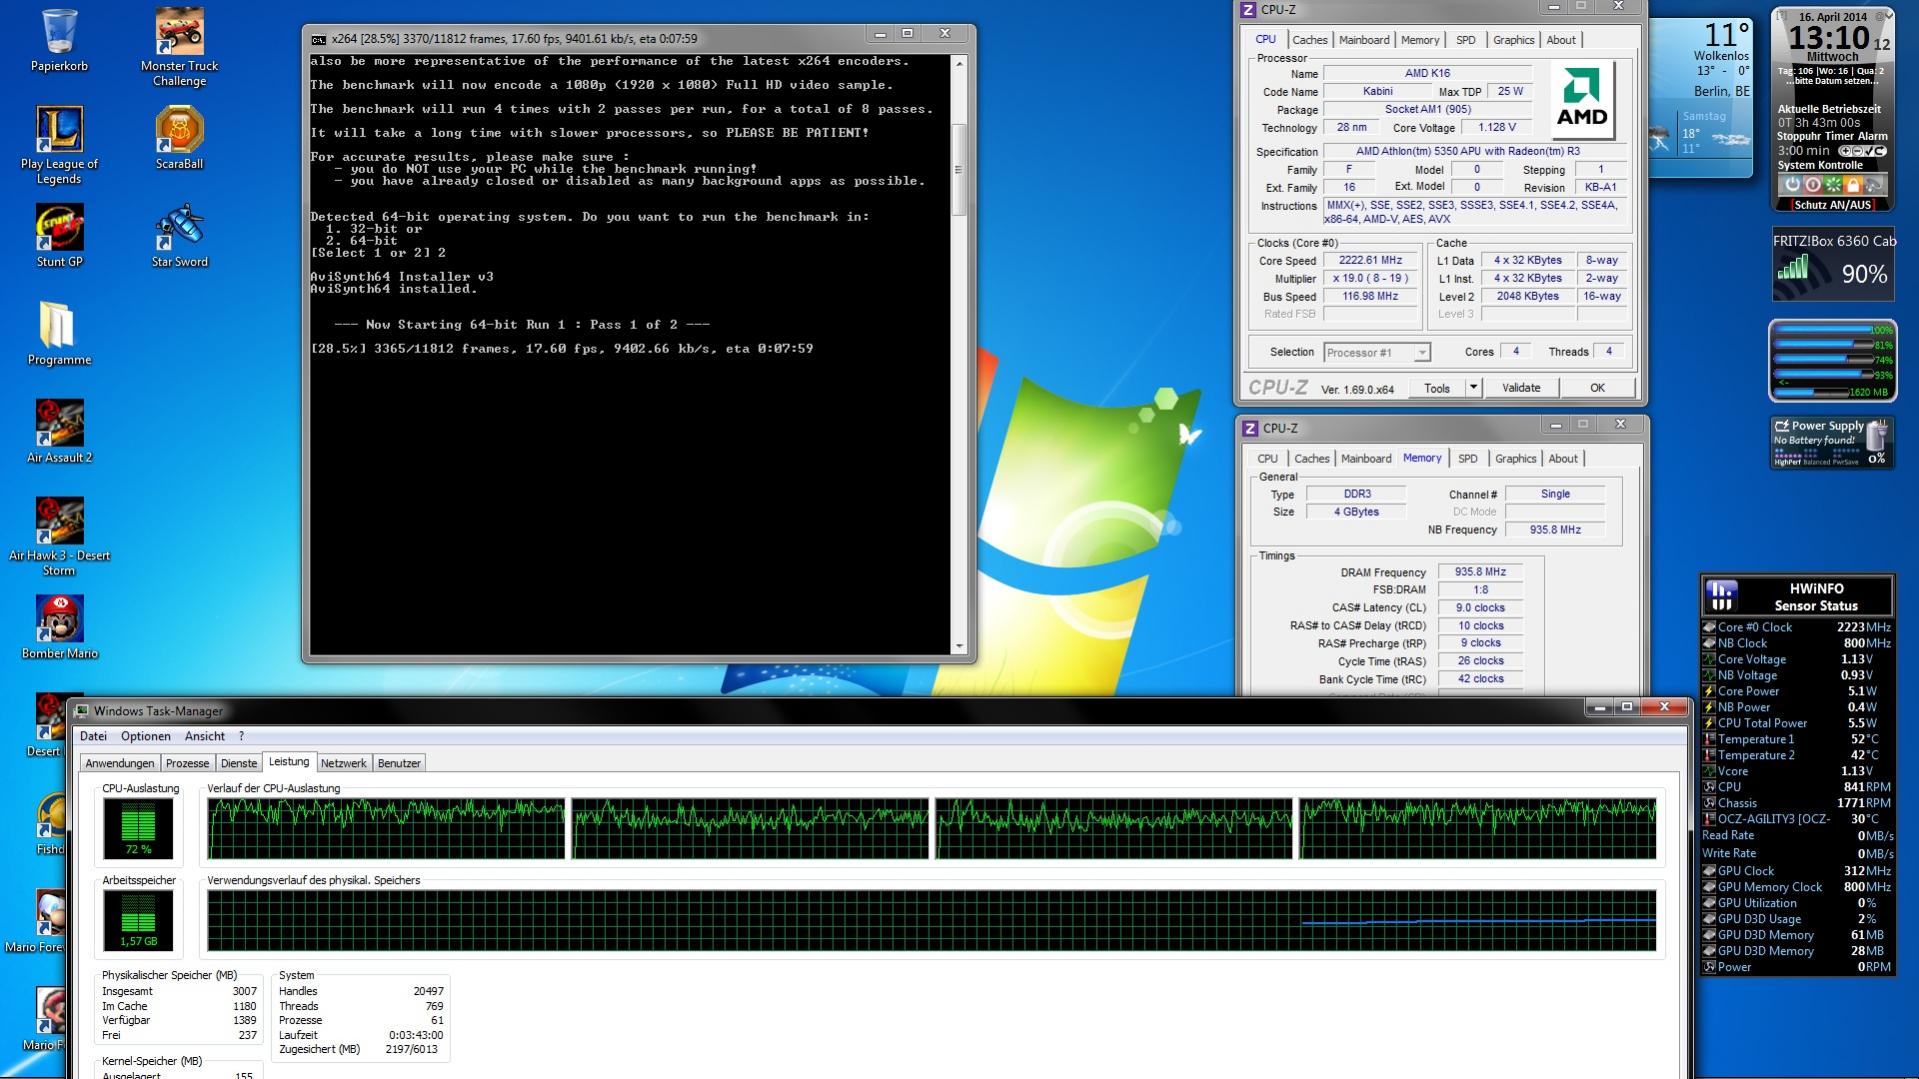This screenshot has width=1919, height=1079.
Task: Click the green standby icon under System Kontrolle
Action: point(1832,185)
